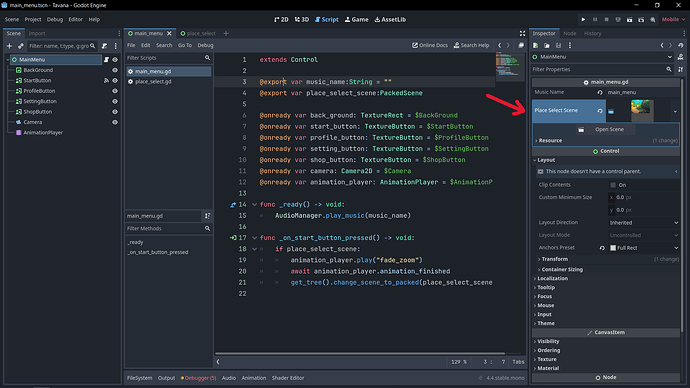Save the resource in Inspector toolbar

558,45
